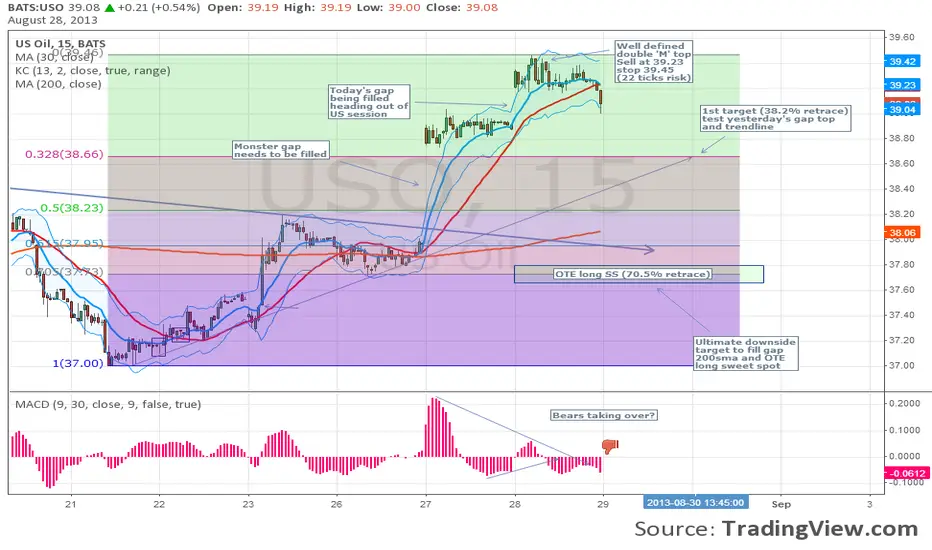The height and width of the screenshot is (550, 932).
Task: Click the 1(37.00) Fibonacci level label
Action: [78, 363]
